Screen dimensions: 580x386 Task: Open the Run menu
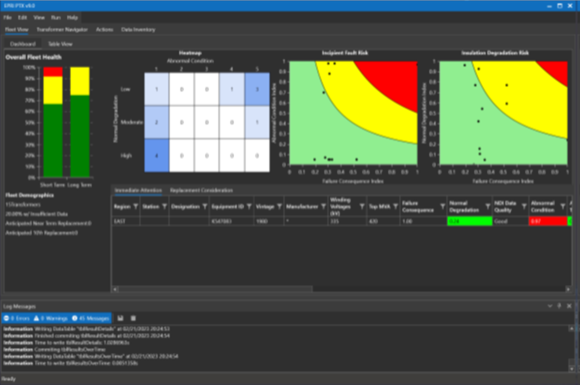(x=56, y=17)
